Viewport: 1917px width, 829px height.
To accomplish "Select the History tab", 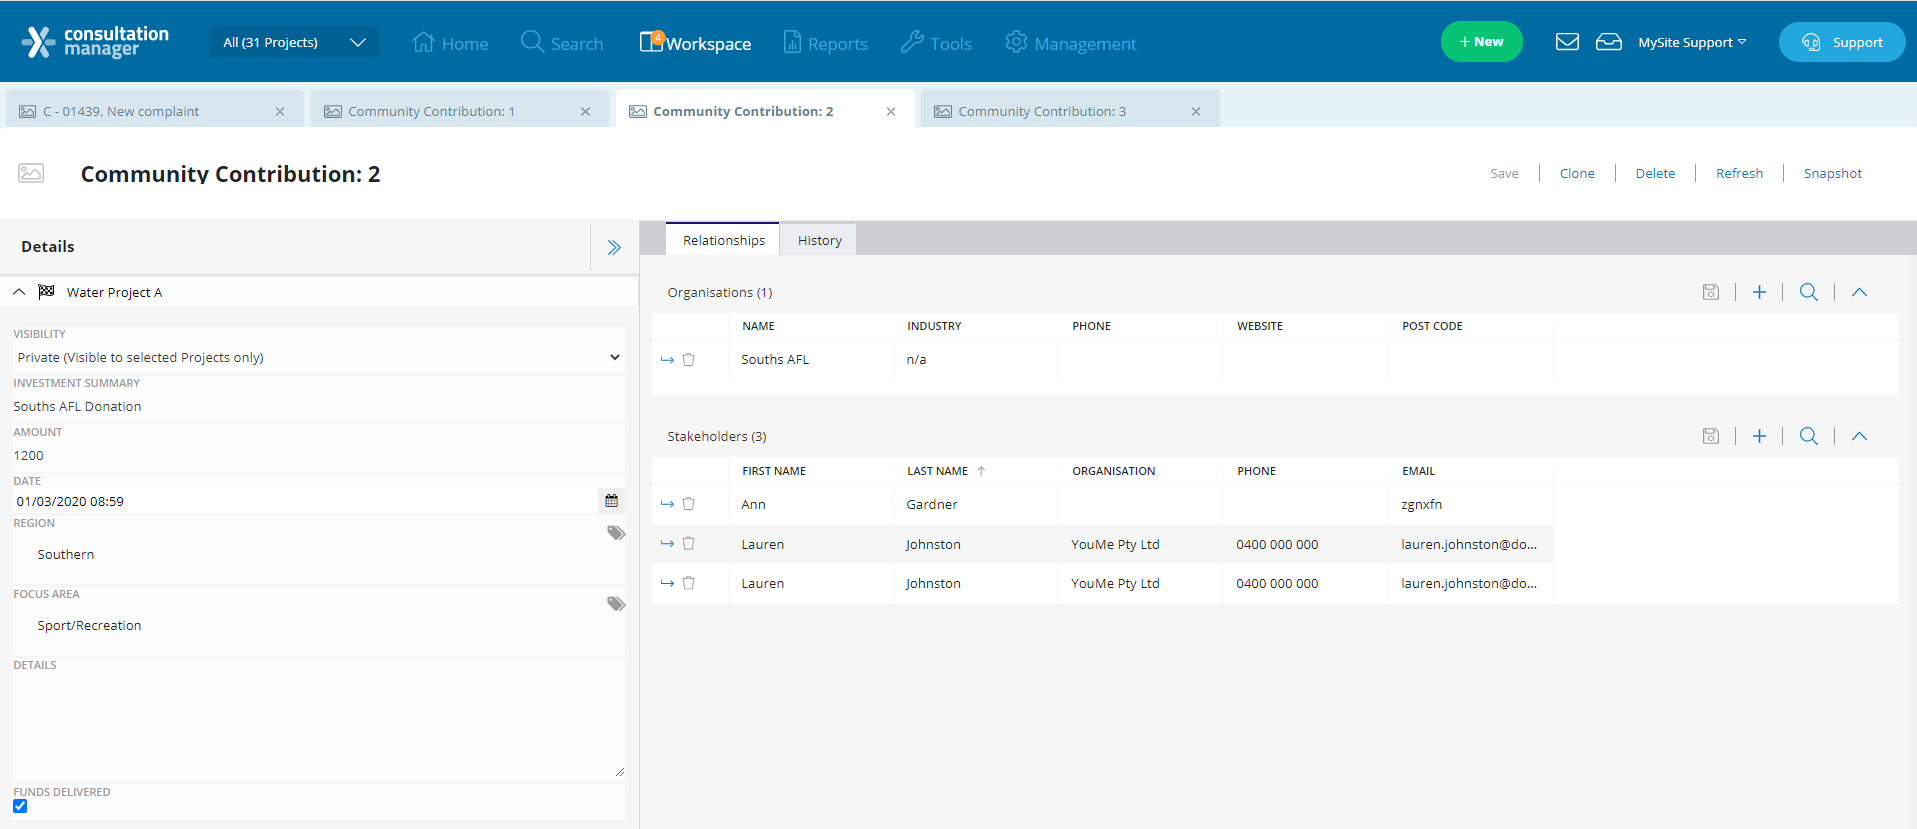I will (819, 240).
